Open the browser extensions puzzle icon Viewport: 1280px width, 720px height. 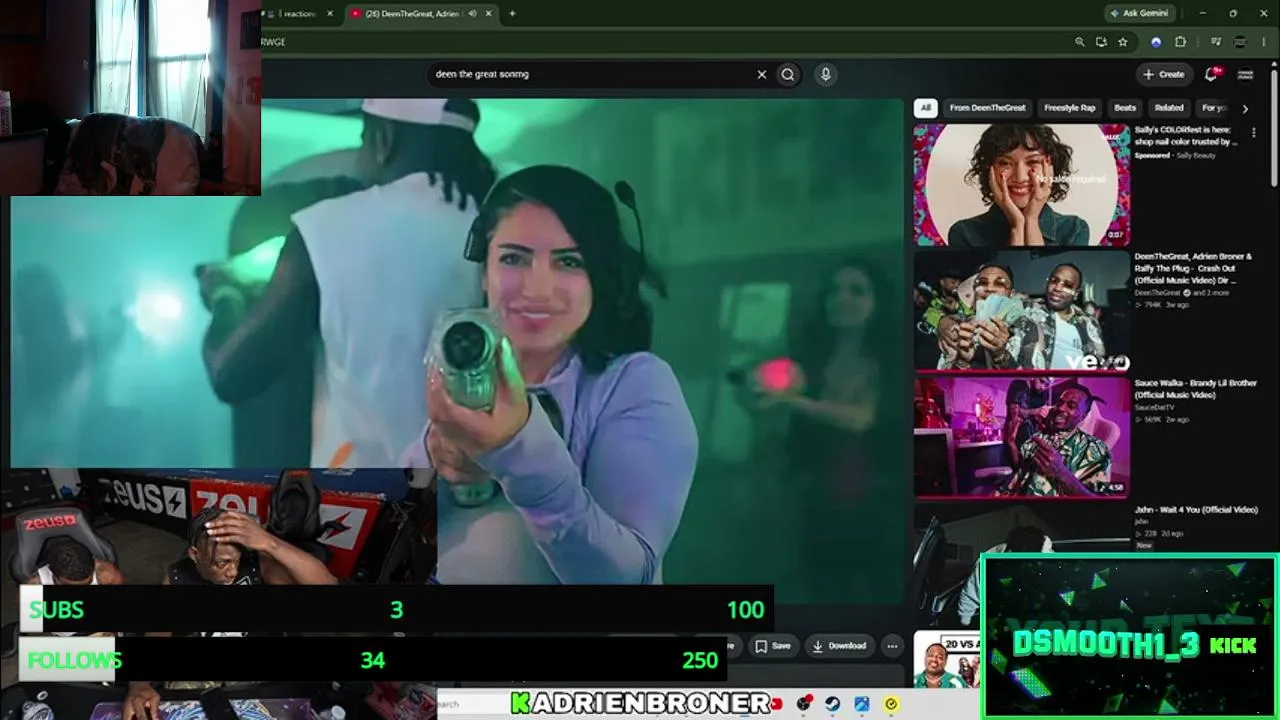(1180, 42)
